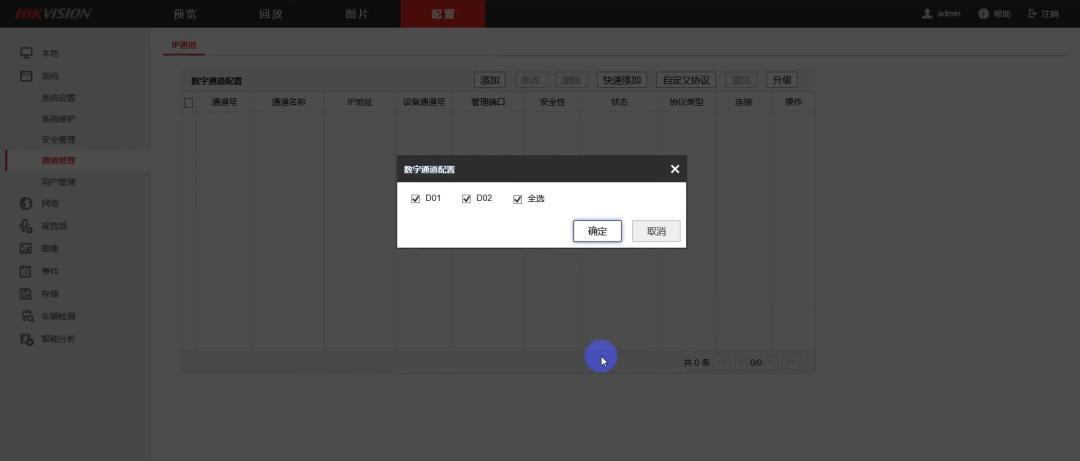Open 安全管理 security management

[x=59, y=140]
